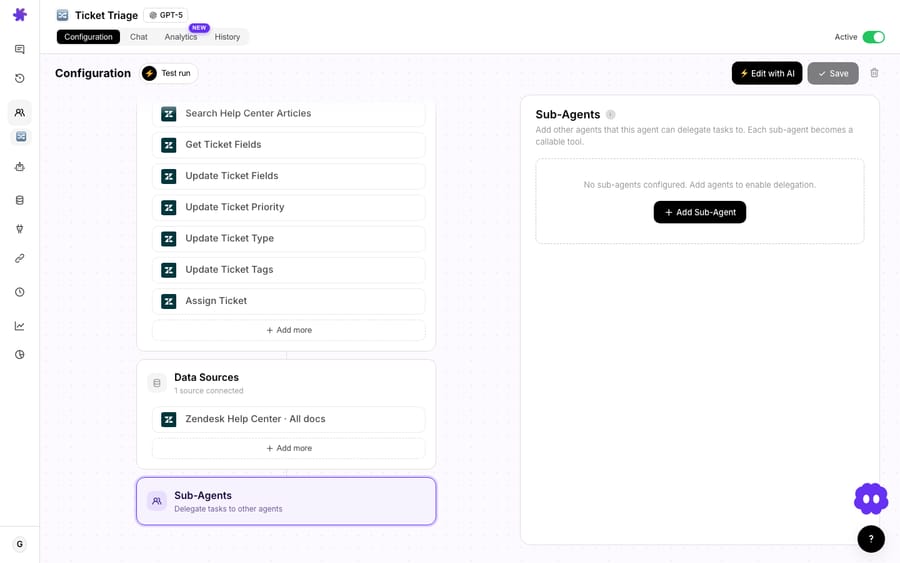Image resolution: width=900 pixels, height=563 pixels.
Task: Expand Add more under tools list
Action: point(289,330)
